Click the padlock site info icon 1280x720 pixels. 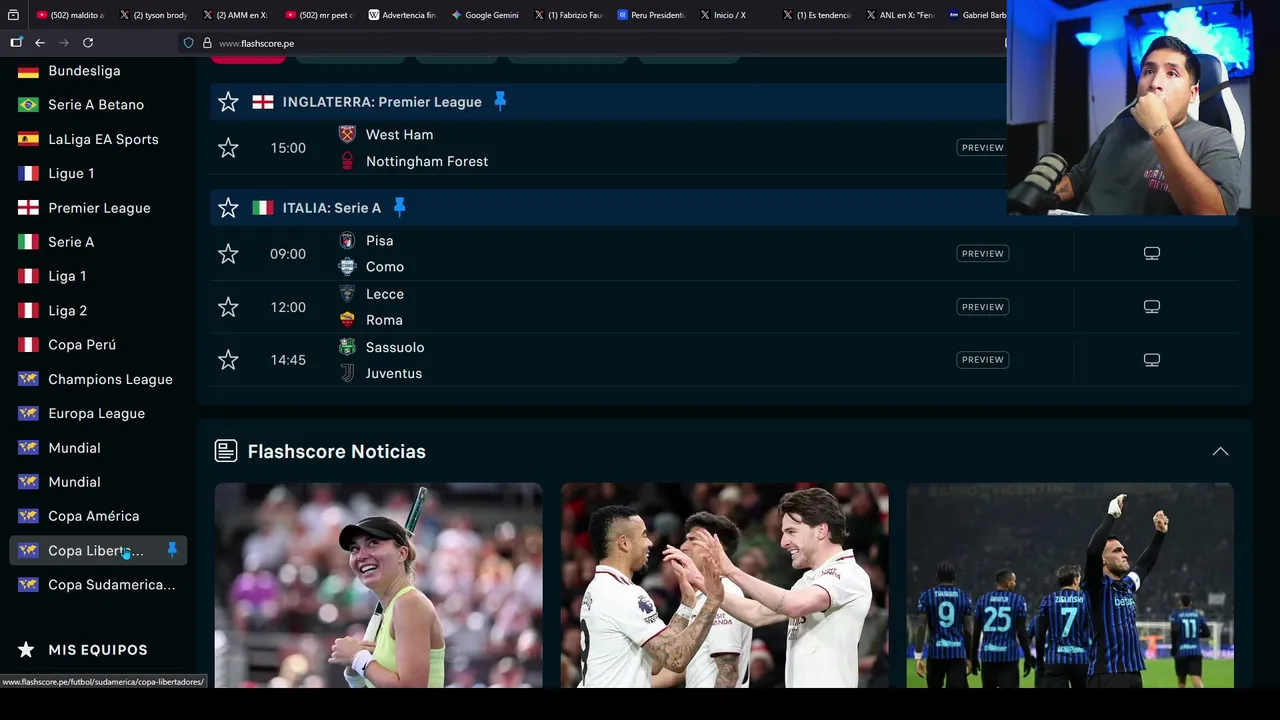click(x=207, y=43)
